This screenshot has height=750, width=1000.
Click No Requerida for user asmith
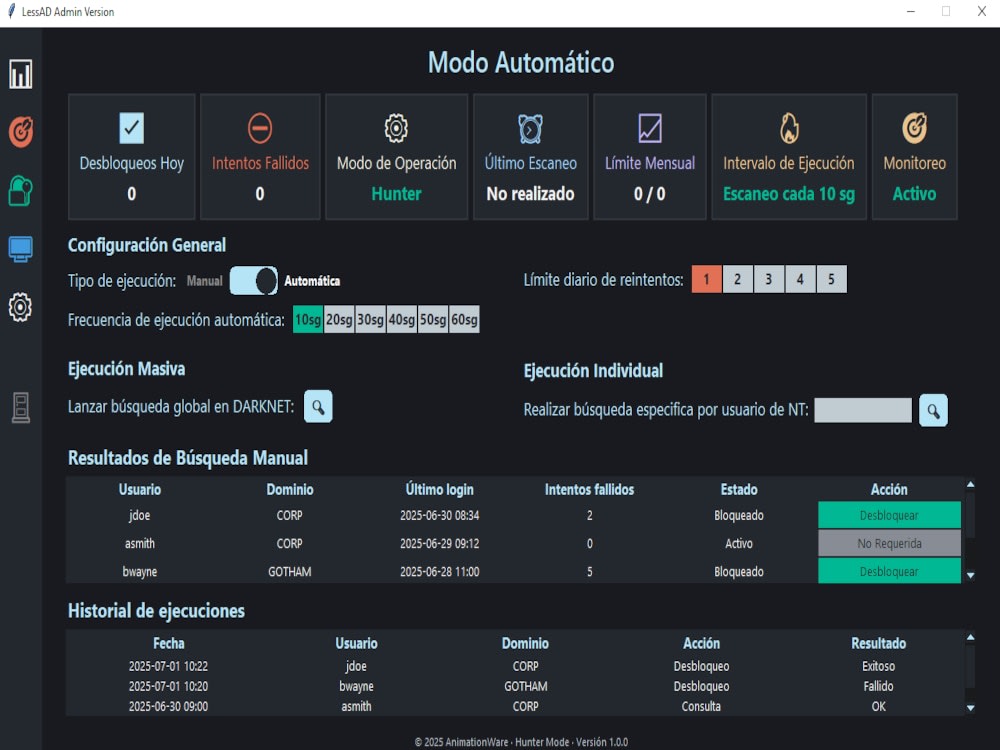coord(889,543)
